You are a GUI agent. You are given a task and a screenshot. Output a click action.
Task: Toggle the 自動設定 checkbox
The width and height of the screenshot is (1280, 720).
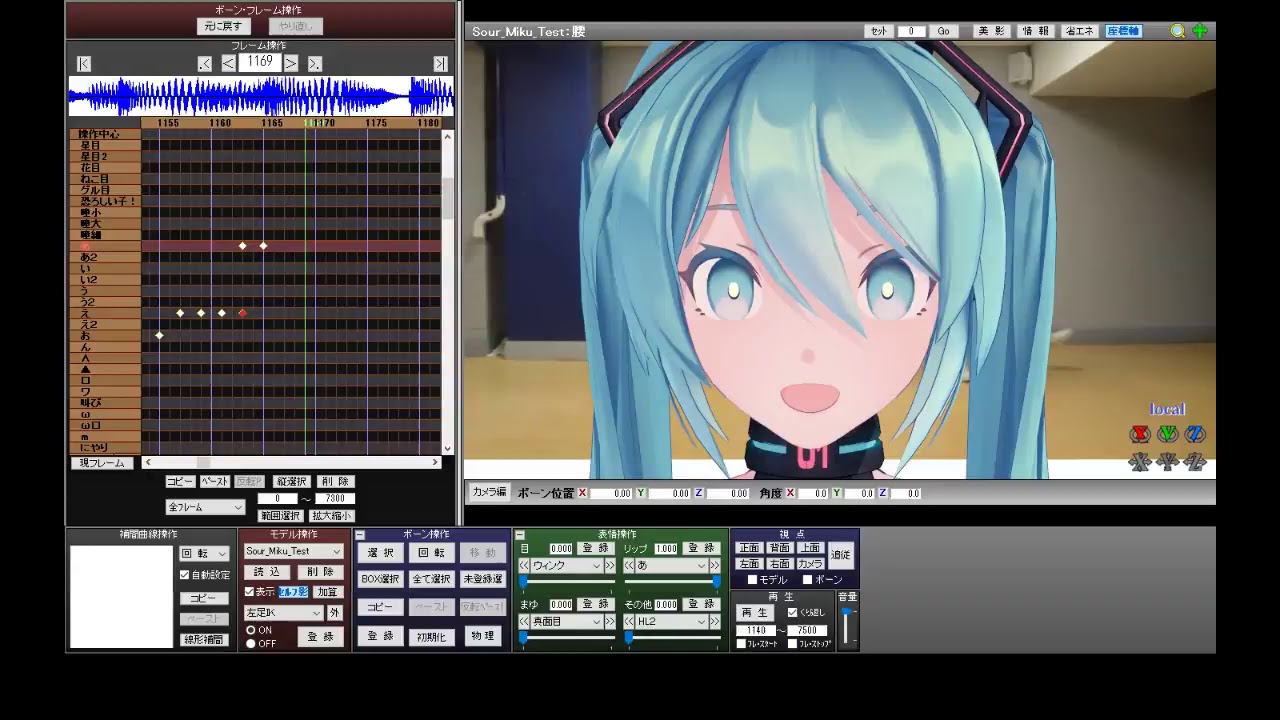pos(184,575)
